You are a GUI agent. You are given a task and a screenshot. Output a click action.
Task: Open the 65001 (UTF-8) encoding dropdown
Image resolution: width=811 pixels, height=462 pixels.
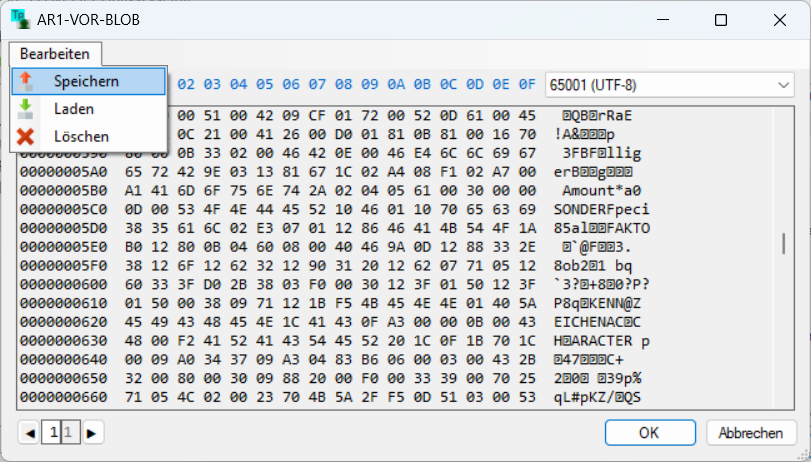click(x=671, y=85)
